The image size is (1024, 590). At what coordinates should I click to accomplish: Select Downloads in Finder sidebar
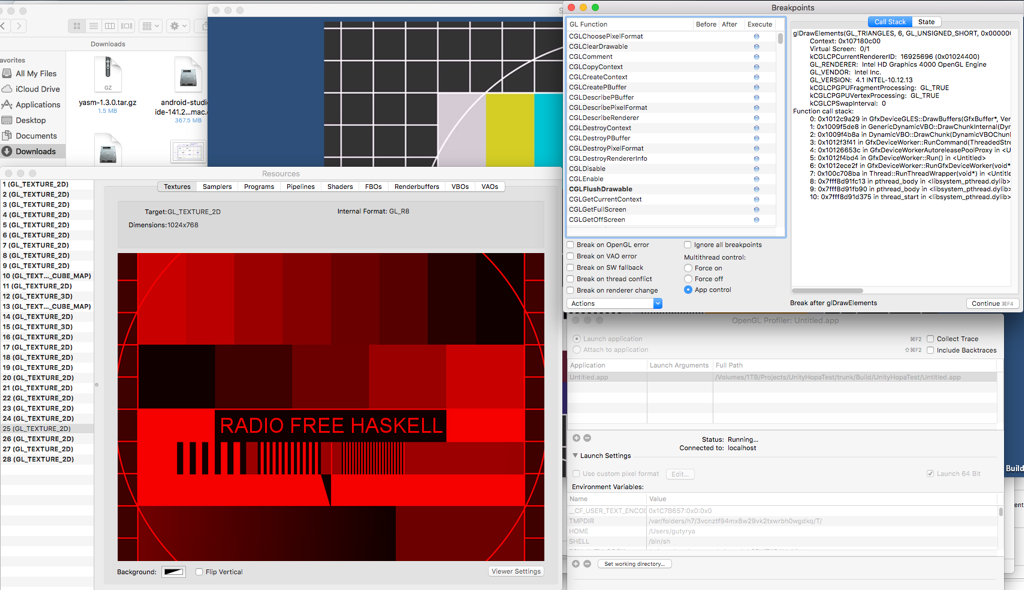[33, 151]
